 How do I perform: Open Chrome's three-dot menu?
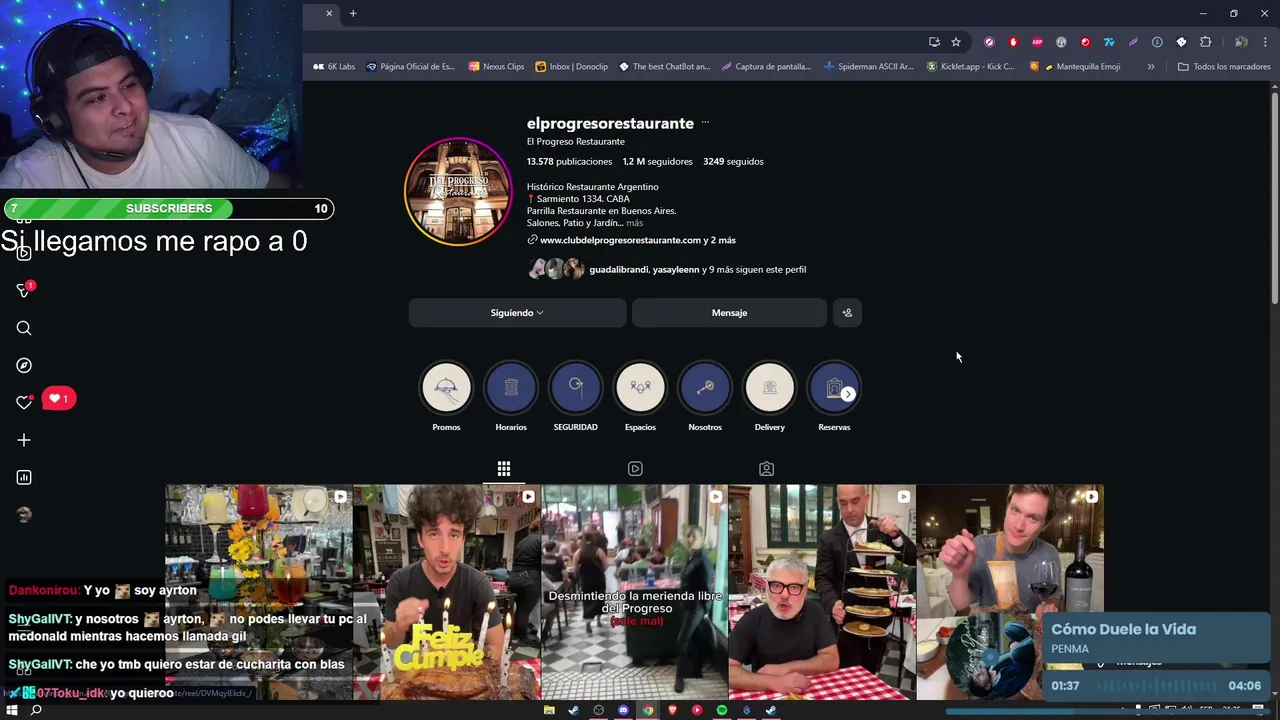(1266, 42)
